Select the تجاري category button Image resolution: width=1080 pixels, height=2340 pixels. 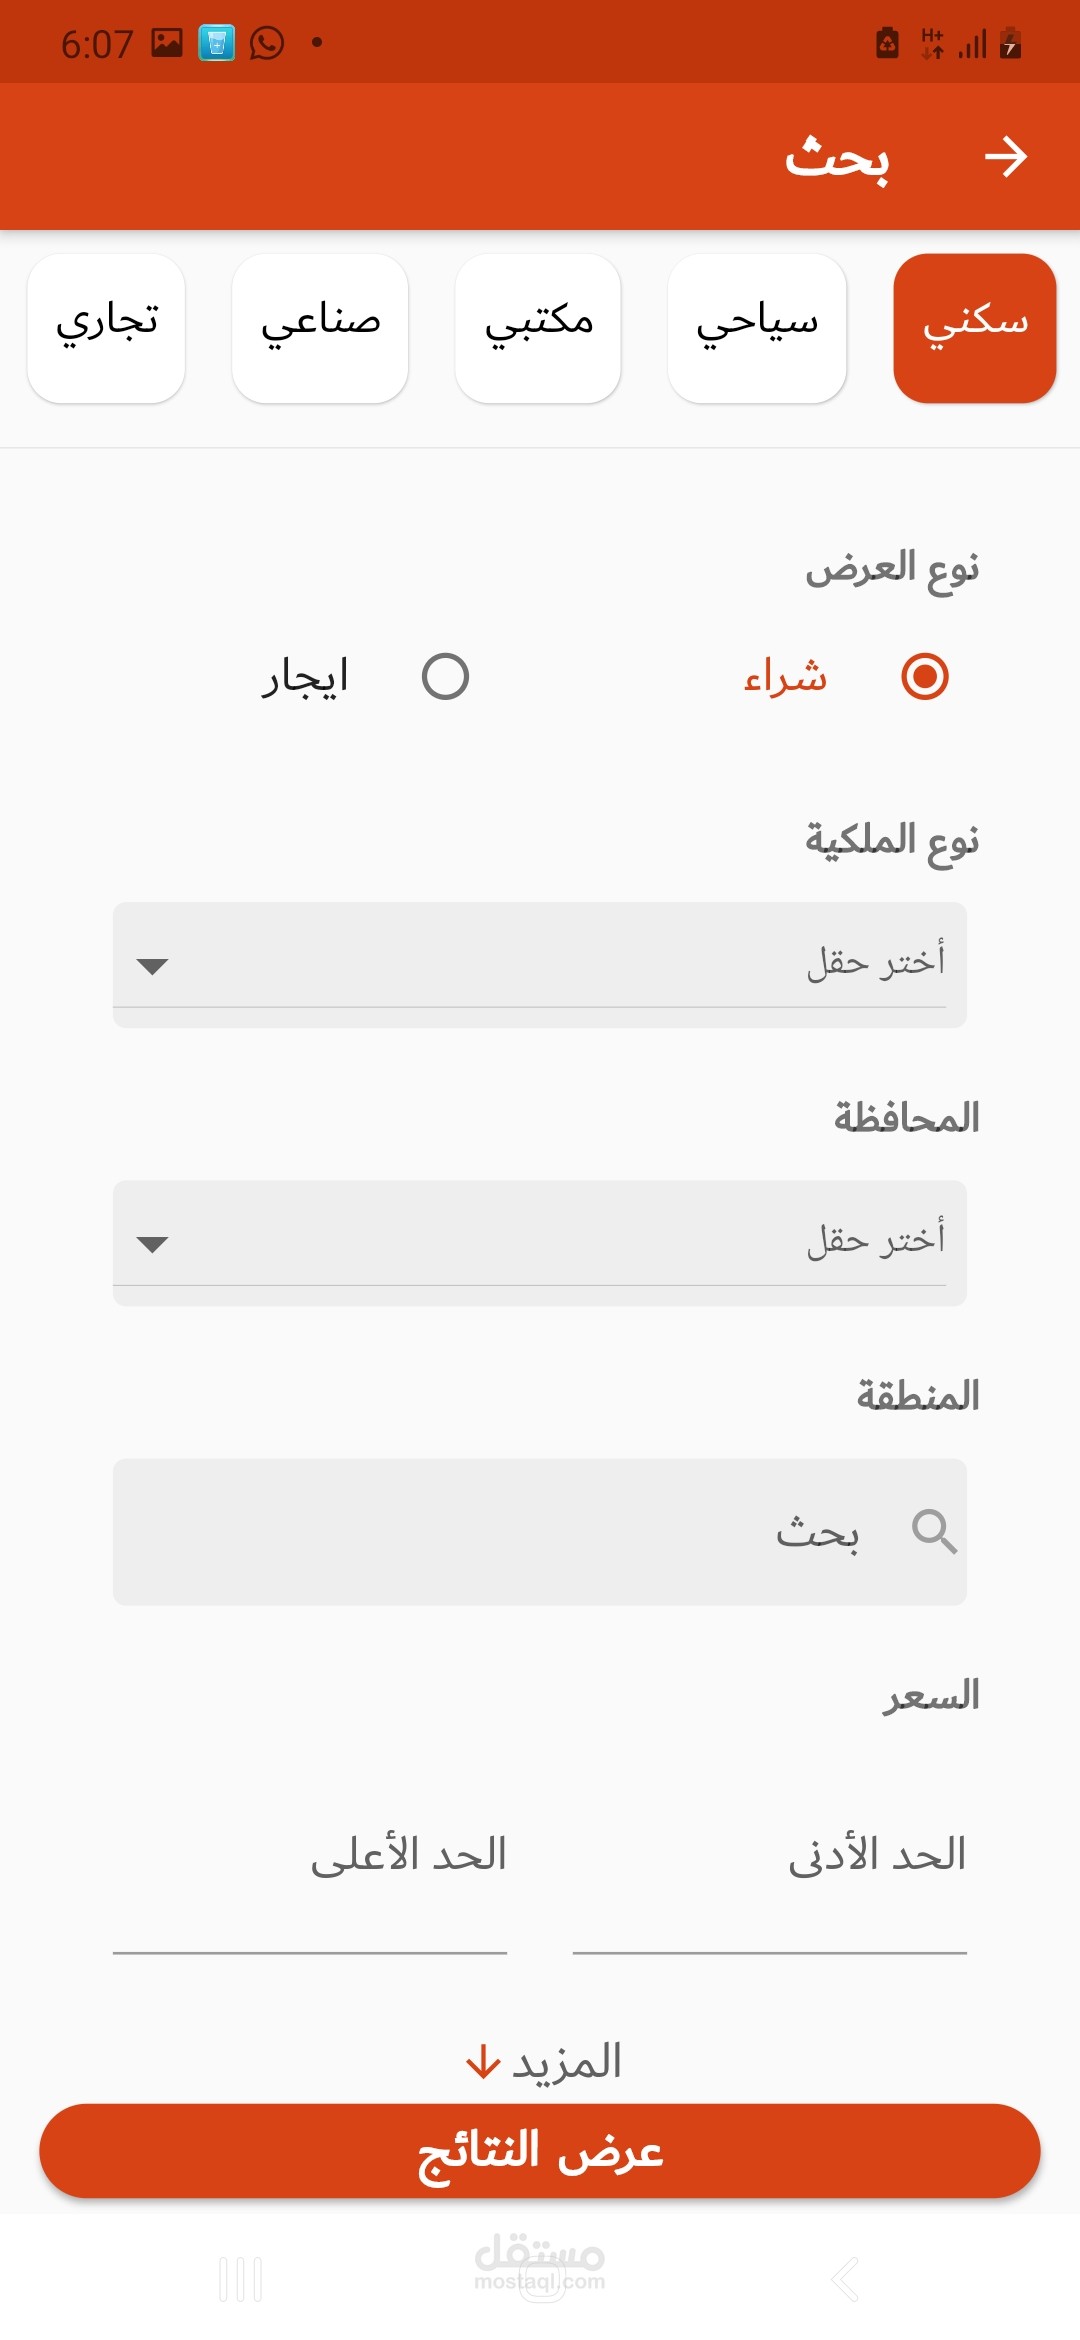(107, 328)
